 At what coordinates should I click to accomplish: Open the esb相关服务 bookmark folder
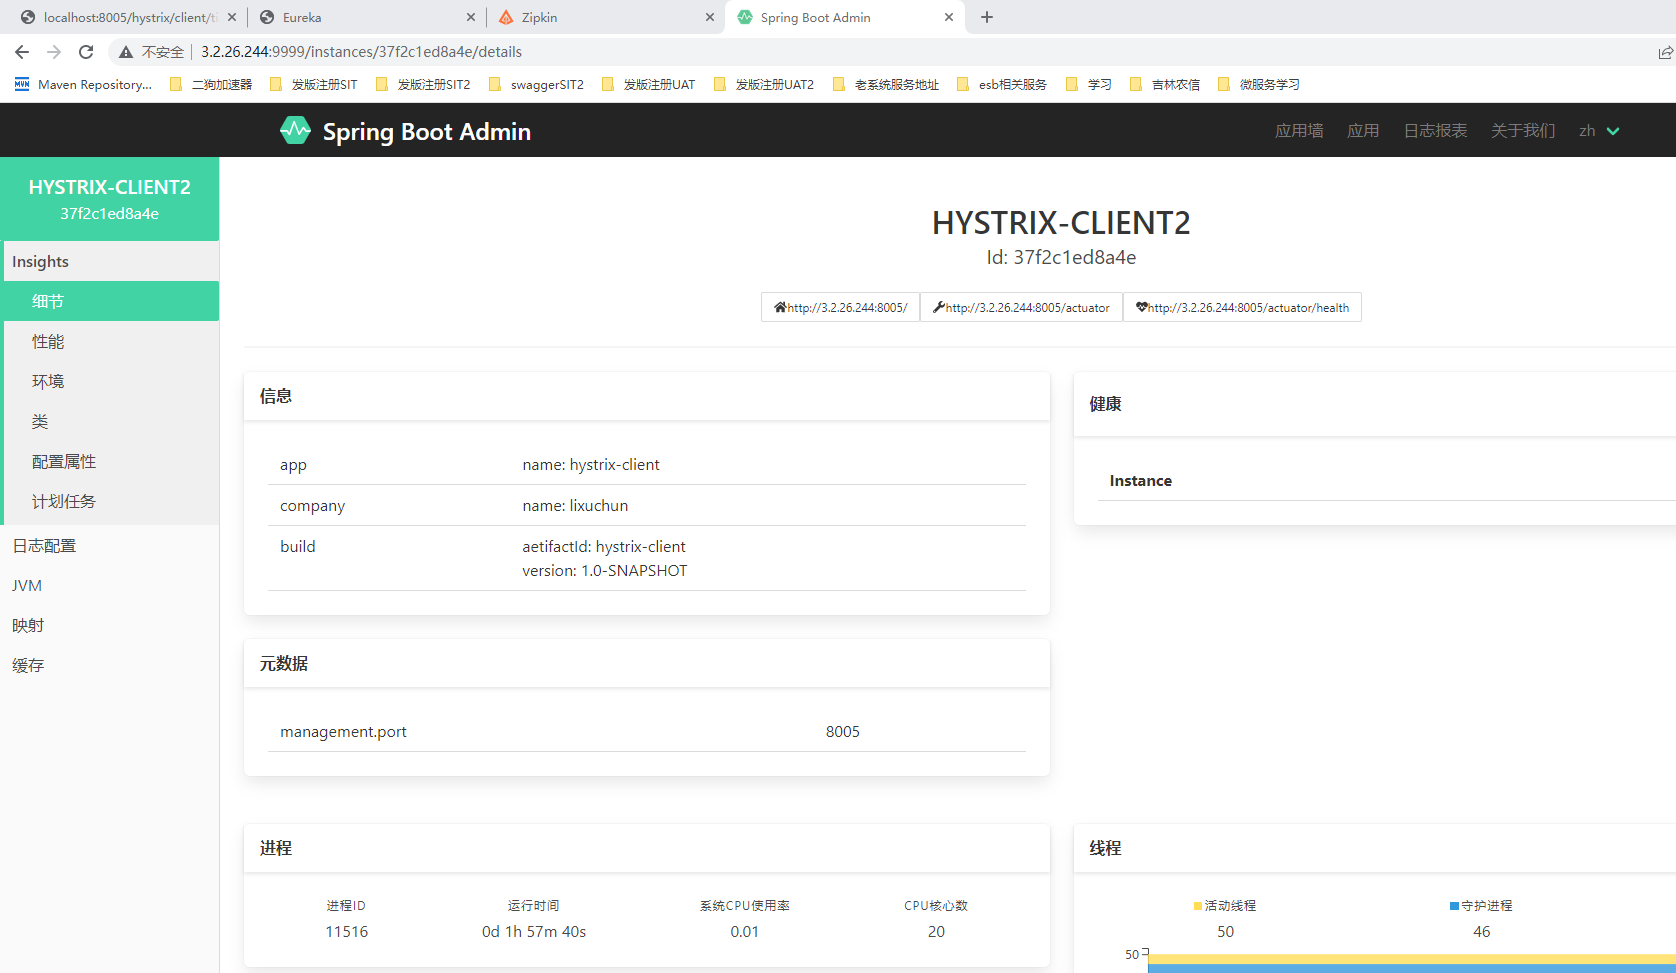tap(1002, 85)
